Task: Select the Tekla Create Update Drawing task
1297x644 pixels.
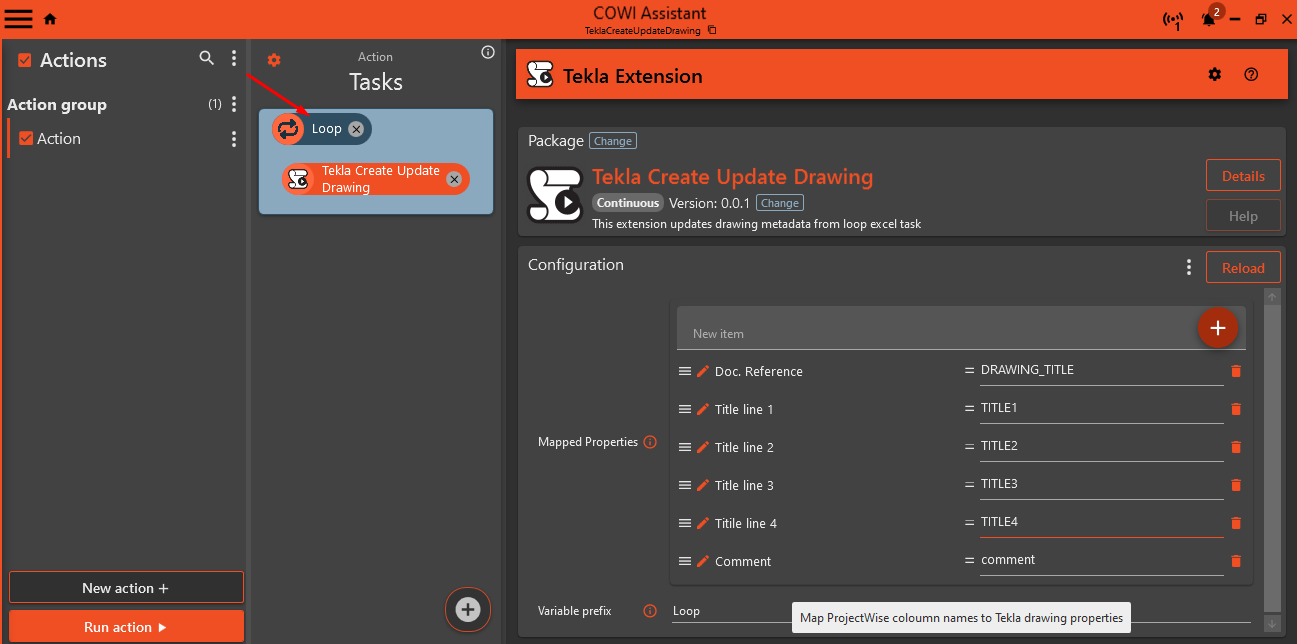Action: 380,179
